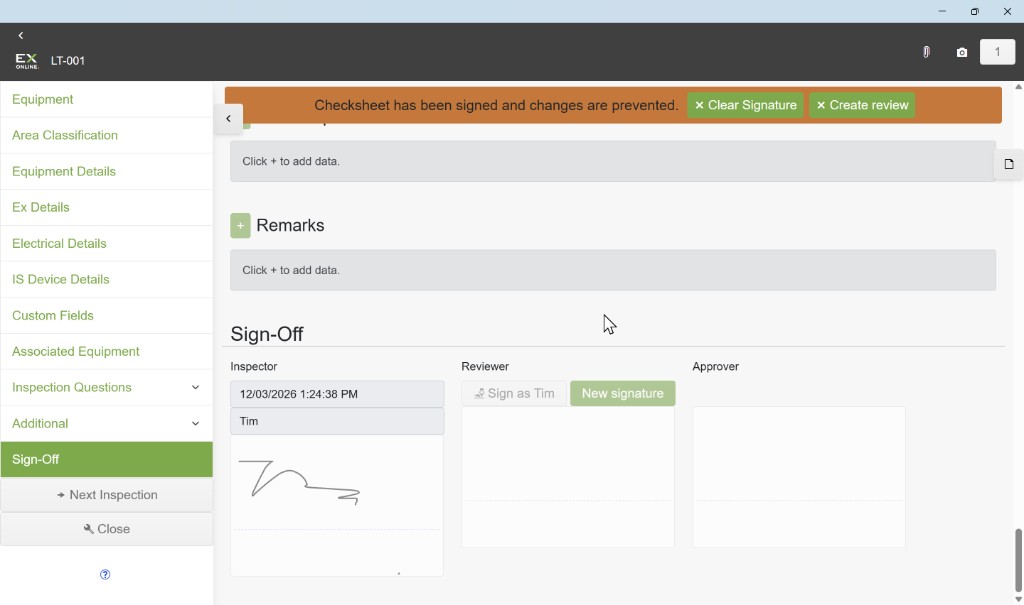Open the help question mark icon
The image size is (1024, 605).
[x=105, y=574]
